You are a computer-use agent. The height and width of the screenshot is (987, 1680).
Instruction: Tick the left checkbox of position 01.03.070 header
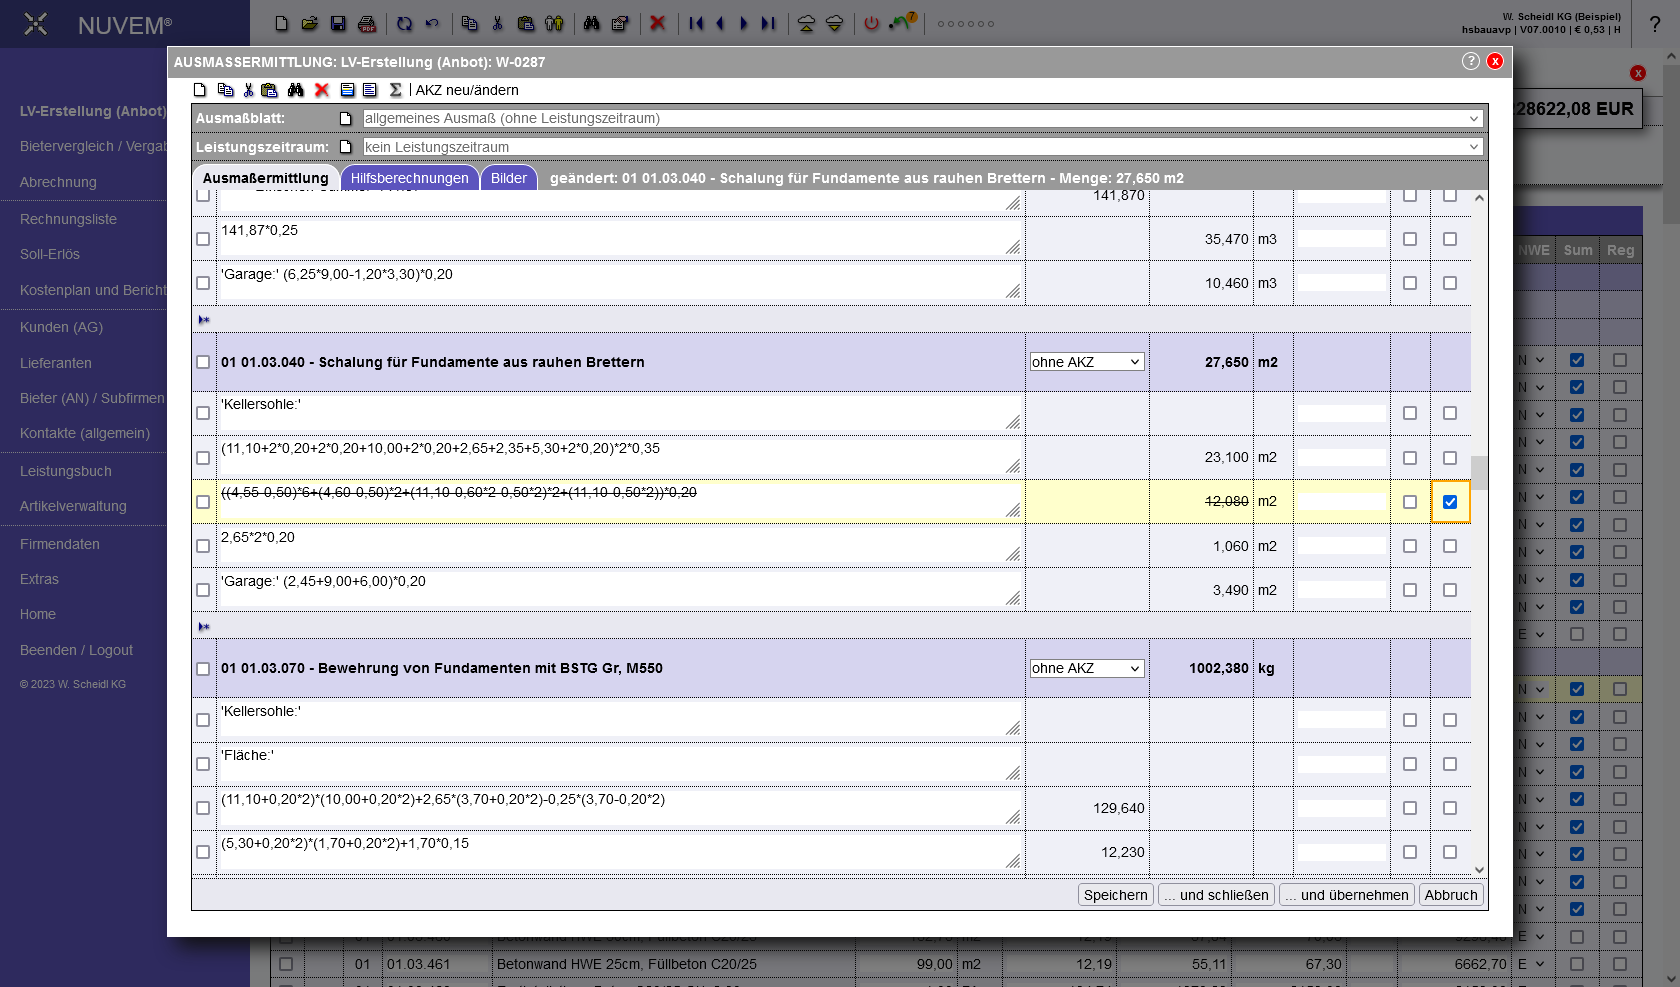pyautogui.click(x=203, y=669)
